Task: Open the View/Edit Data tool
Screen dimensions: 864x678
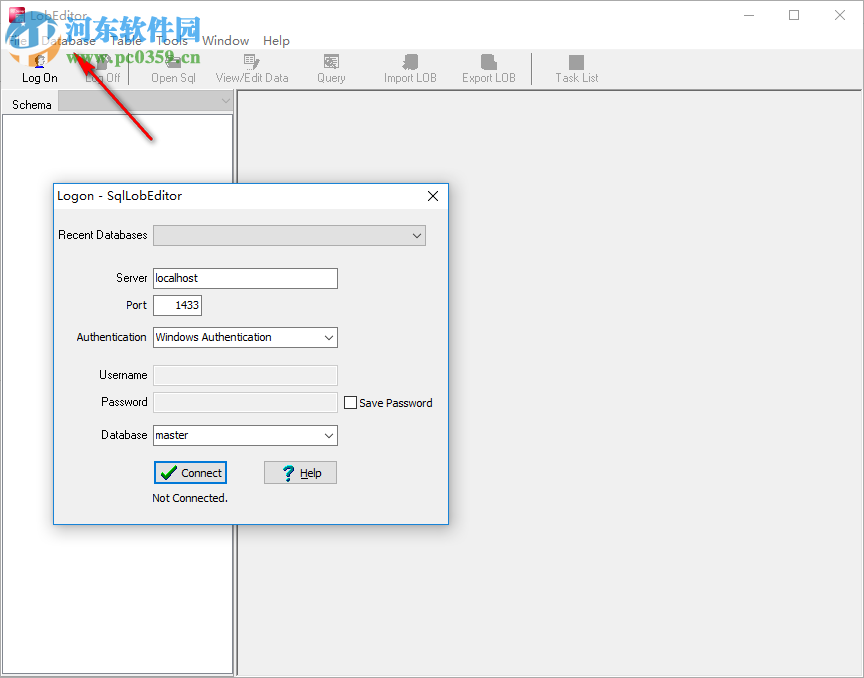Action: (x=252, y=68)
